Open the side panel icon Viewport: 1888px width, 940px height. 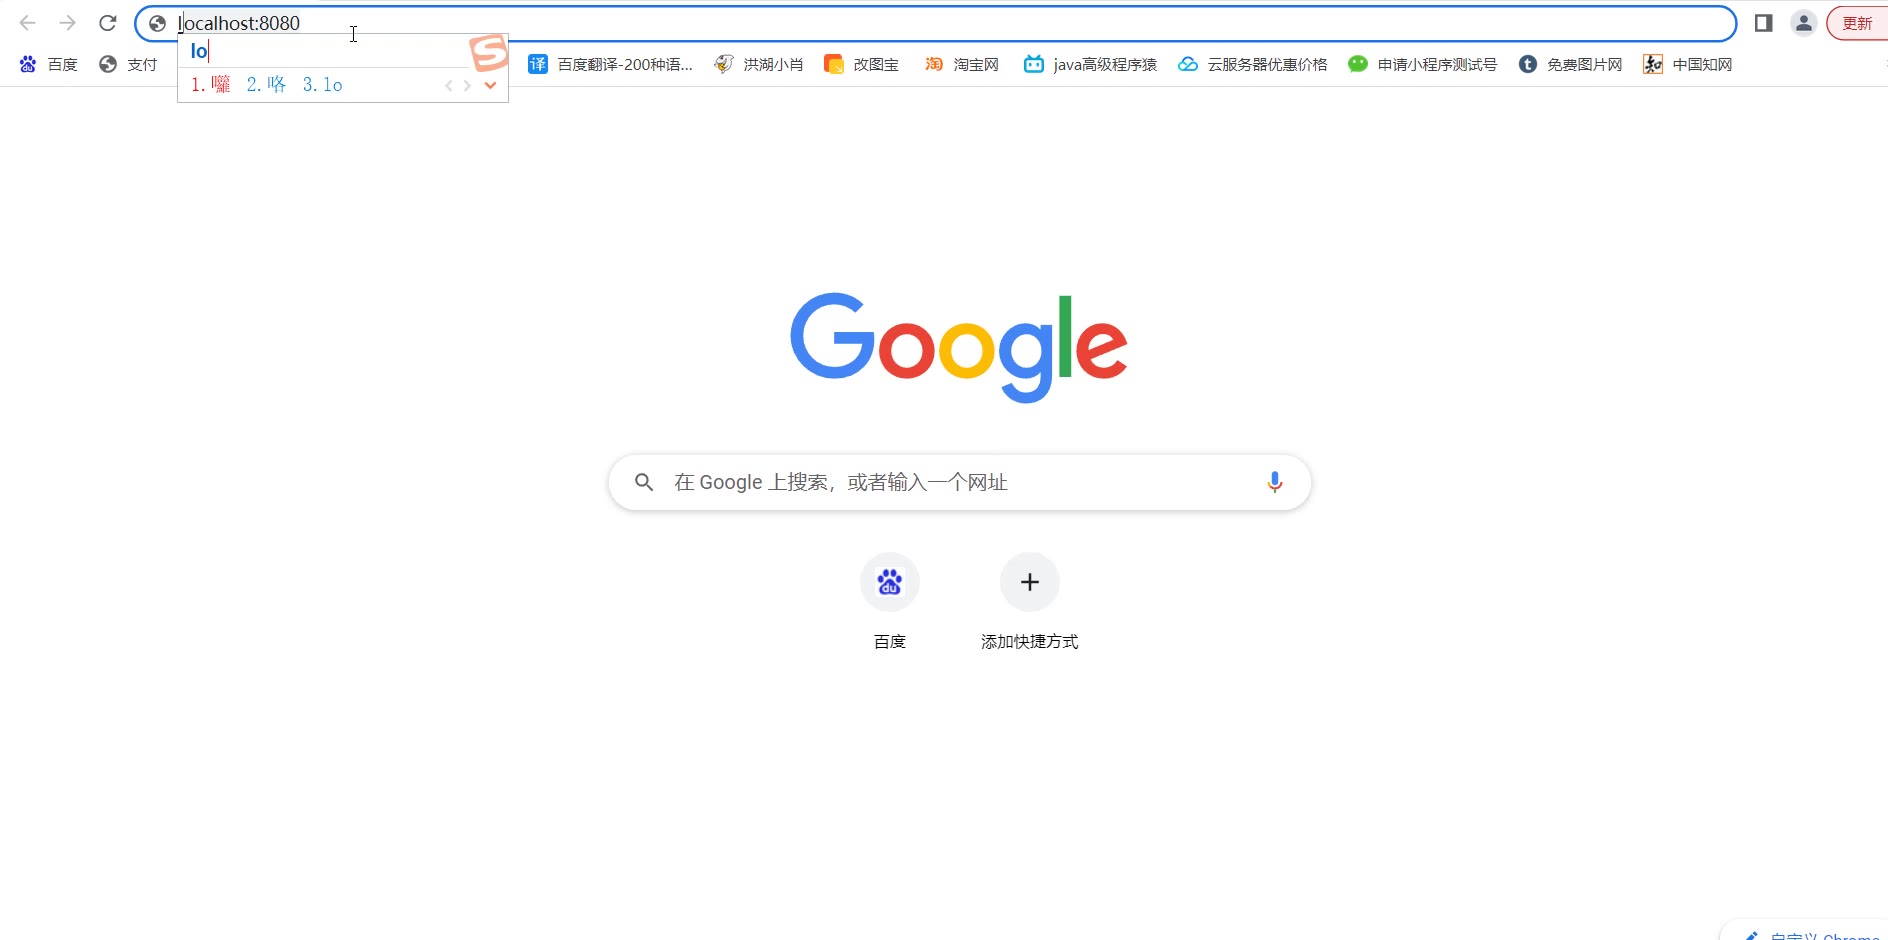tap(1763, 23)
